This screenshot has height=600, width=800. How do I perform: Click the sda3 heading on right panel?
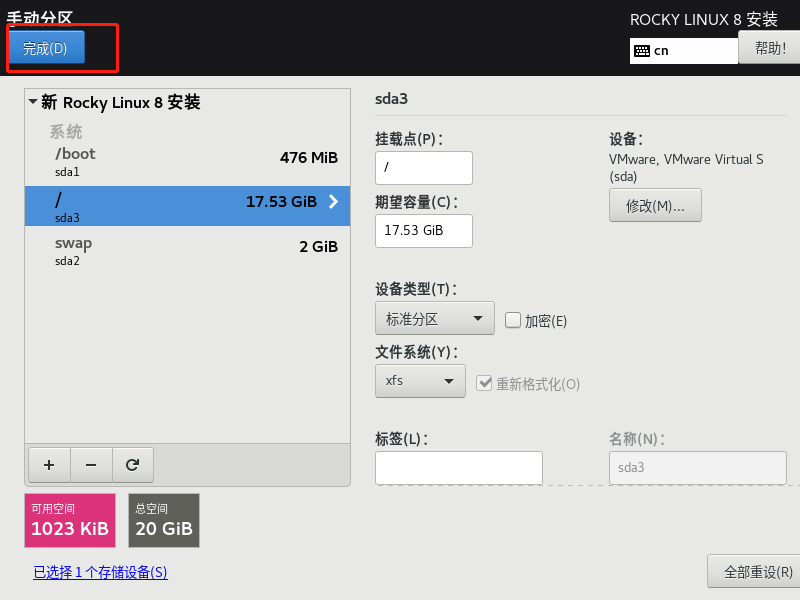click(391, 99)
